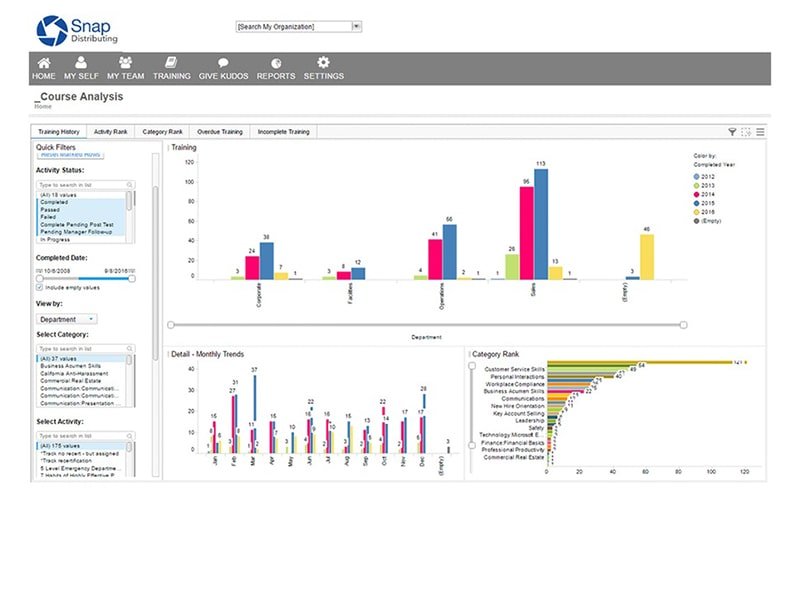Open MY TEAM group icon
Screen dimensions: 800x600
point(126,63)
